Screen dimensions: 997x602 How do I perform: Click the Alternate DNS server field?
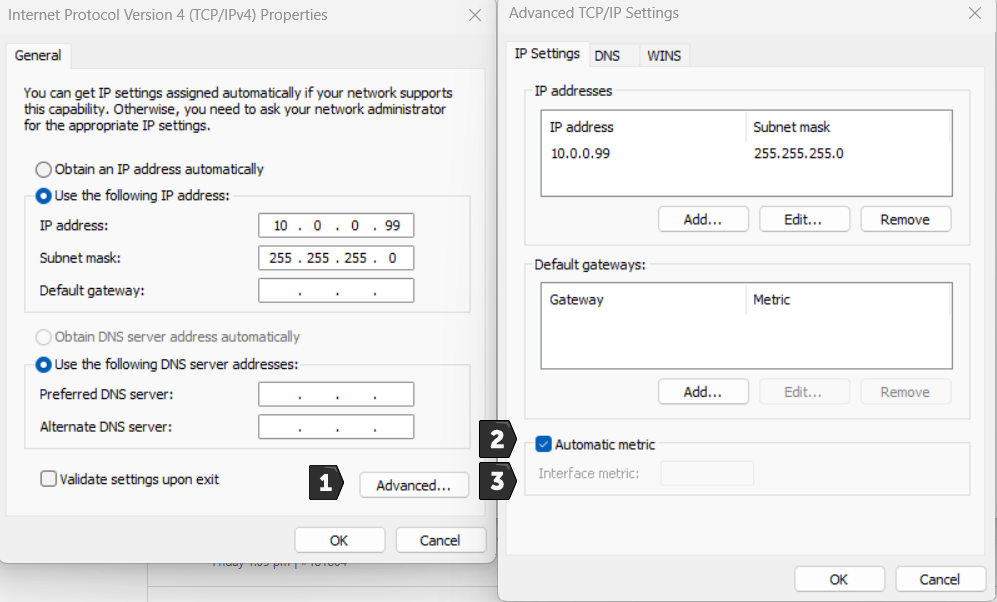(336, 427)
